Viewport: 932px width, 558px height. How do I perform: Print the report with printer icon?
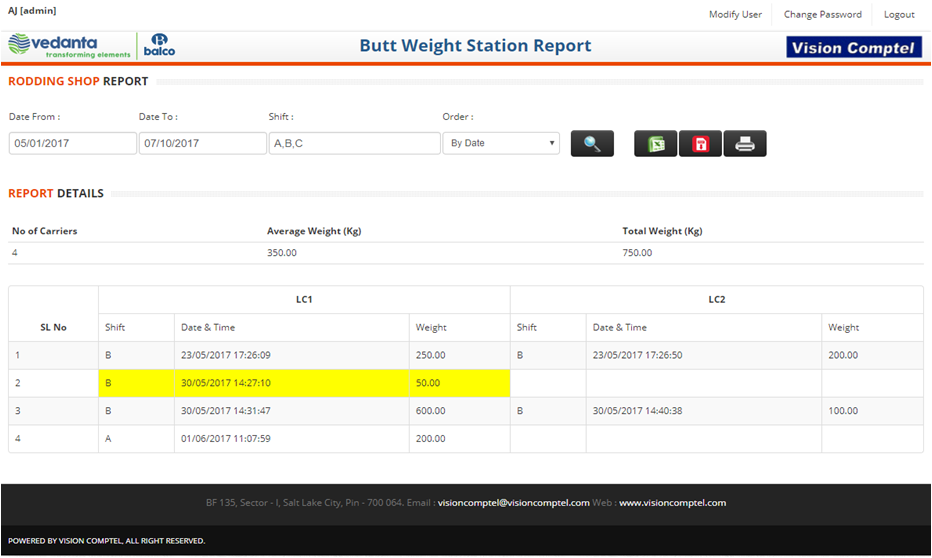(x=745, y=144)
